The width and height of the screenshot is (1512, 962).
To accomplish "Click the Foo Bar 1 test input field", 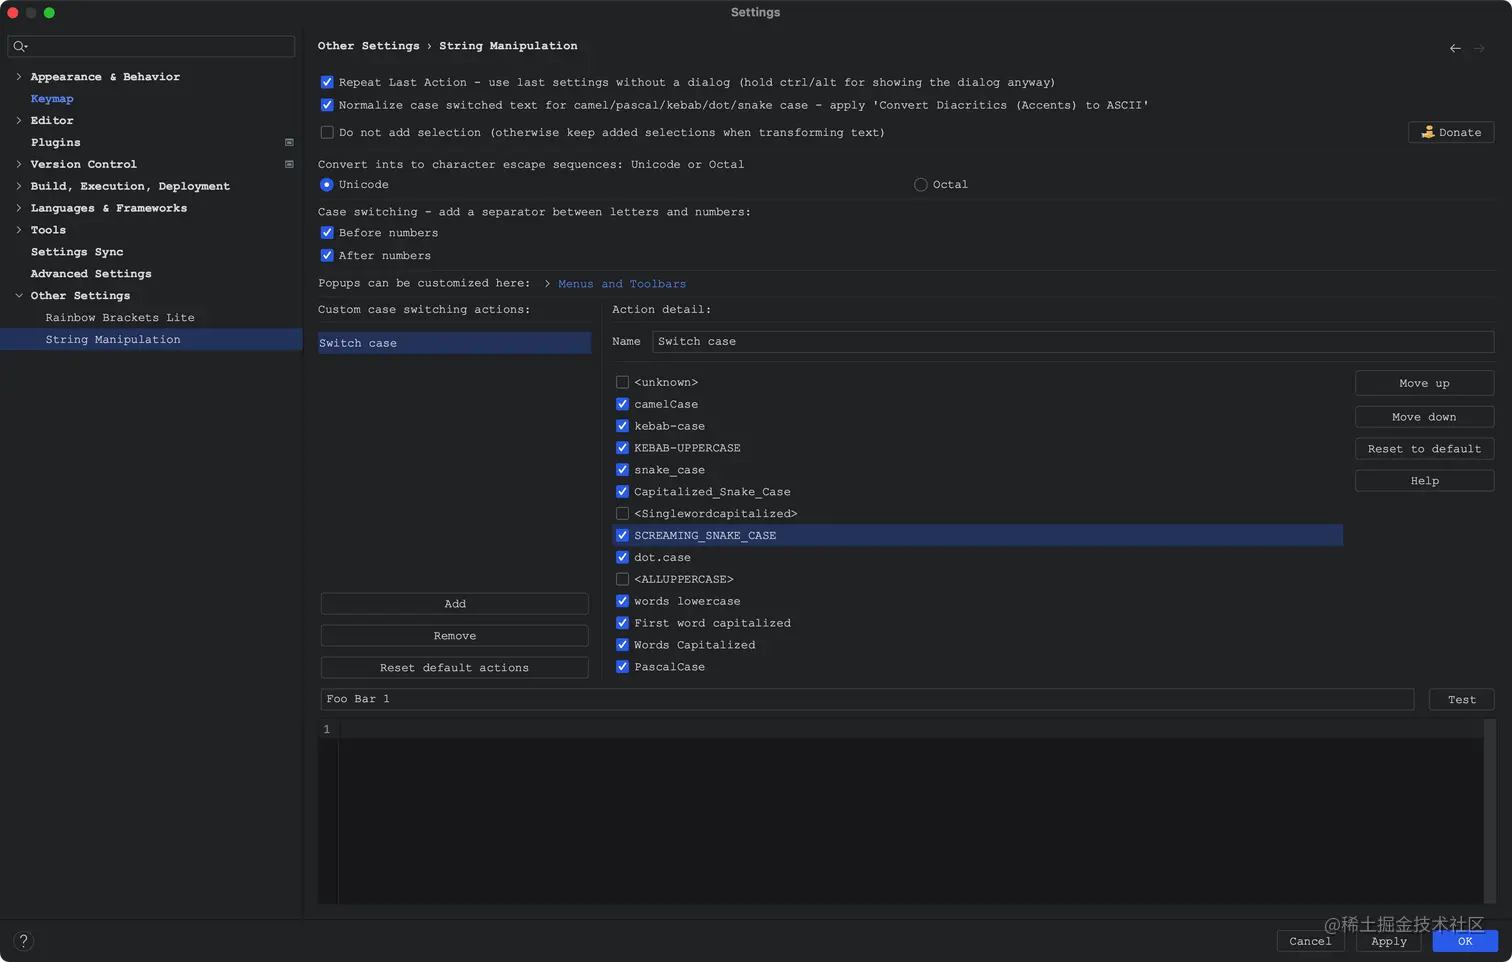I will point(866,699).
